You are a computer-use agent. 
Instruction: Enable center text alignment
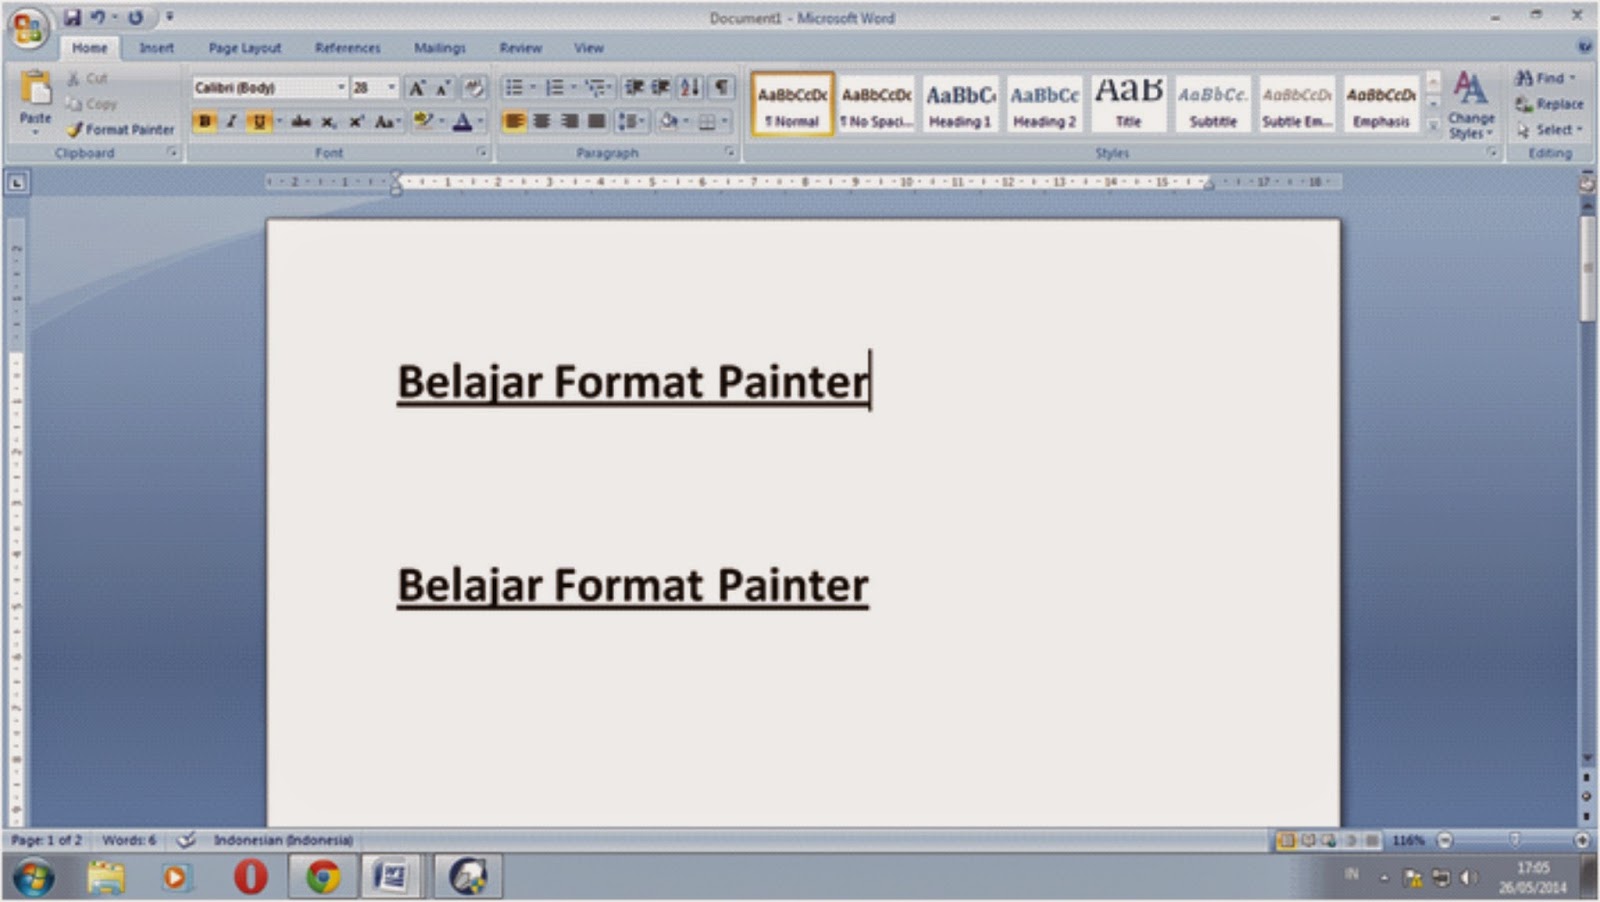pyautogui.click(x=542, y=122)
